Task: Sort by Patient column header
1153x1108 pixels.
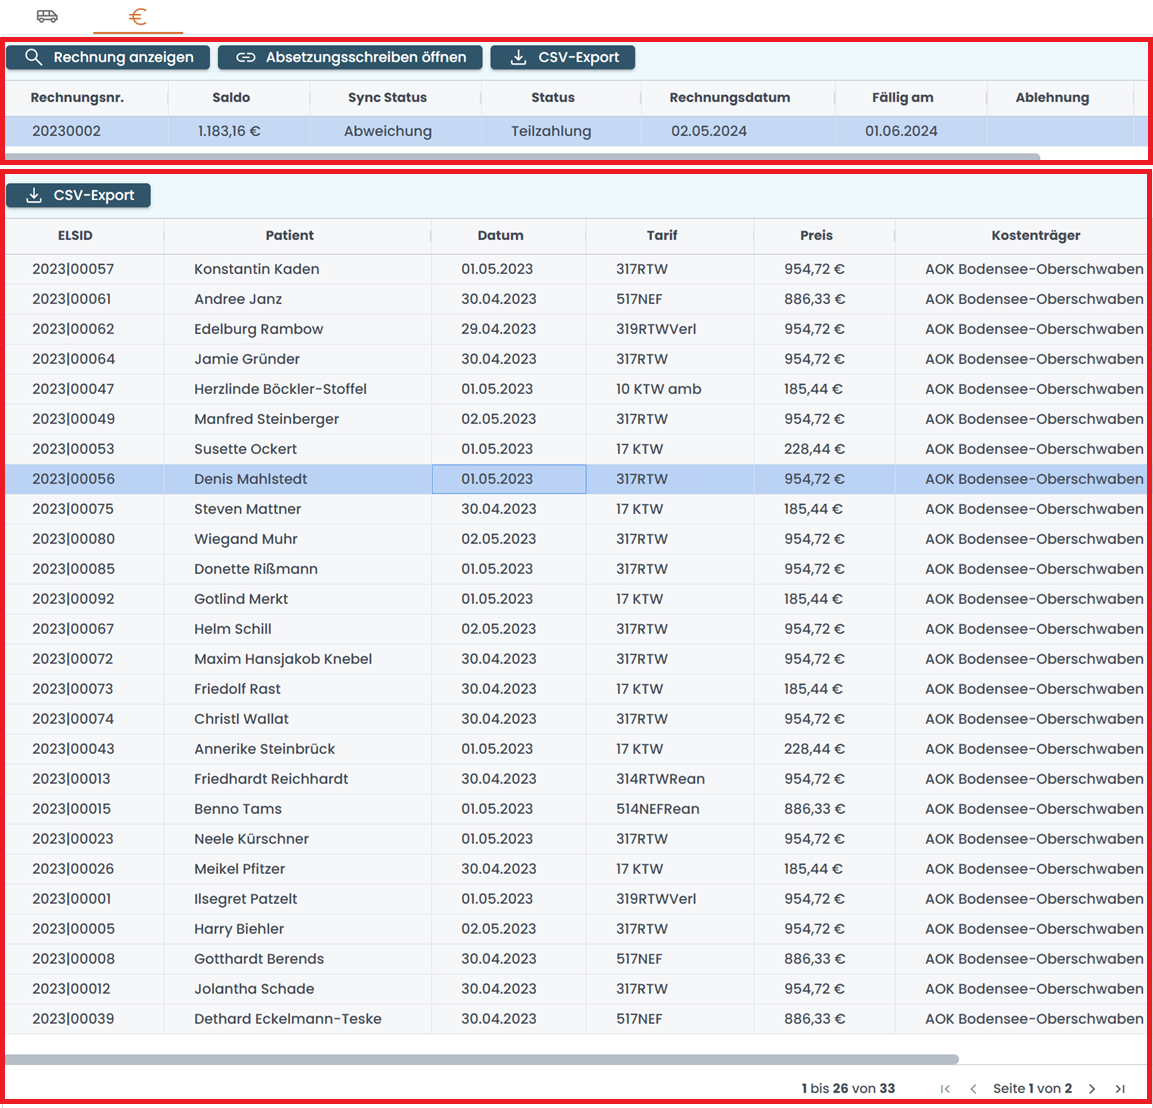Action: [290, 236]
